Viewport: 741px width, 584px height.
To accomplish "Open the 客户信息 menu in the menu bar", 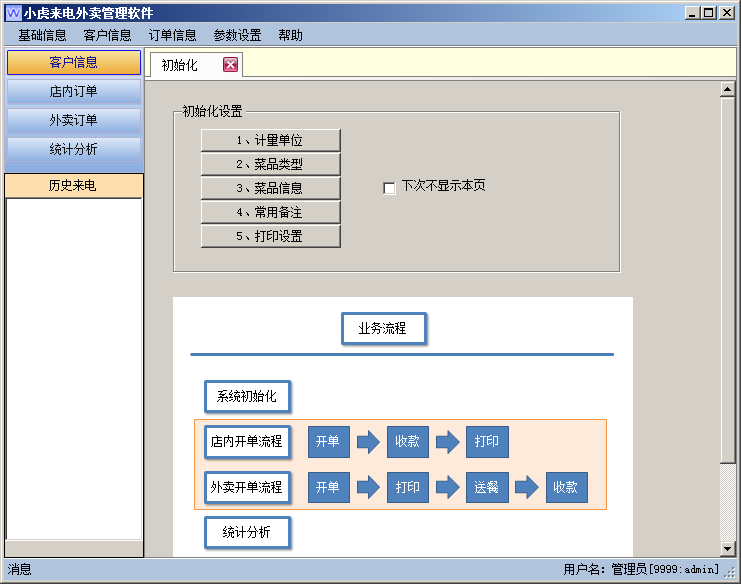I will coord(107,35).
